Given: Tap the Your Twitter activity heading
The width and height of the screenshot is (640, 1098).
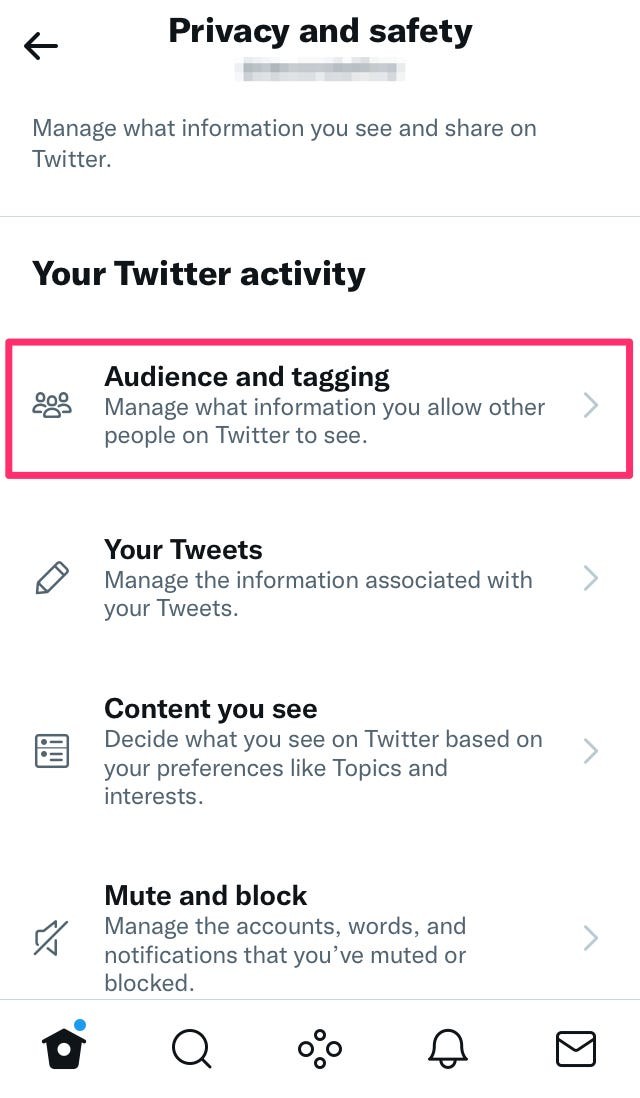Looking at the screenshot, I should [197, 273].
